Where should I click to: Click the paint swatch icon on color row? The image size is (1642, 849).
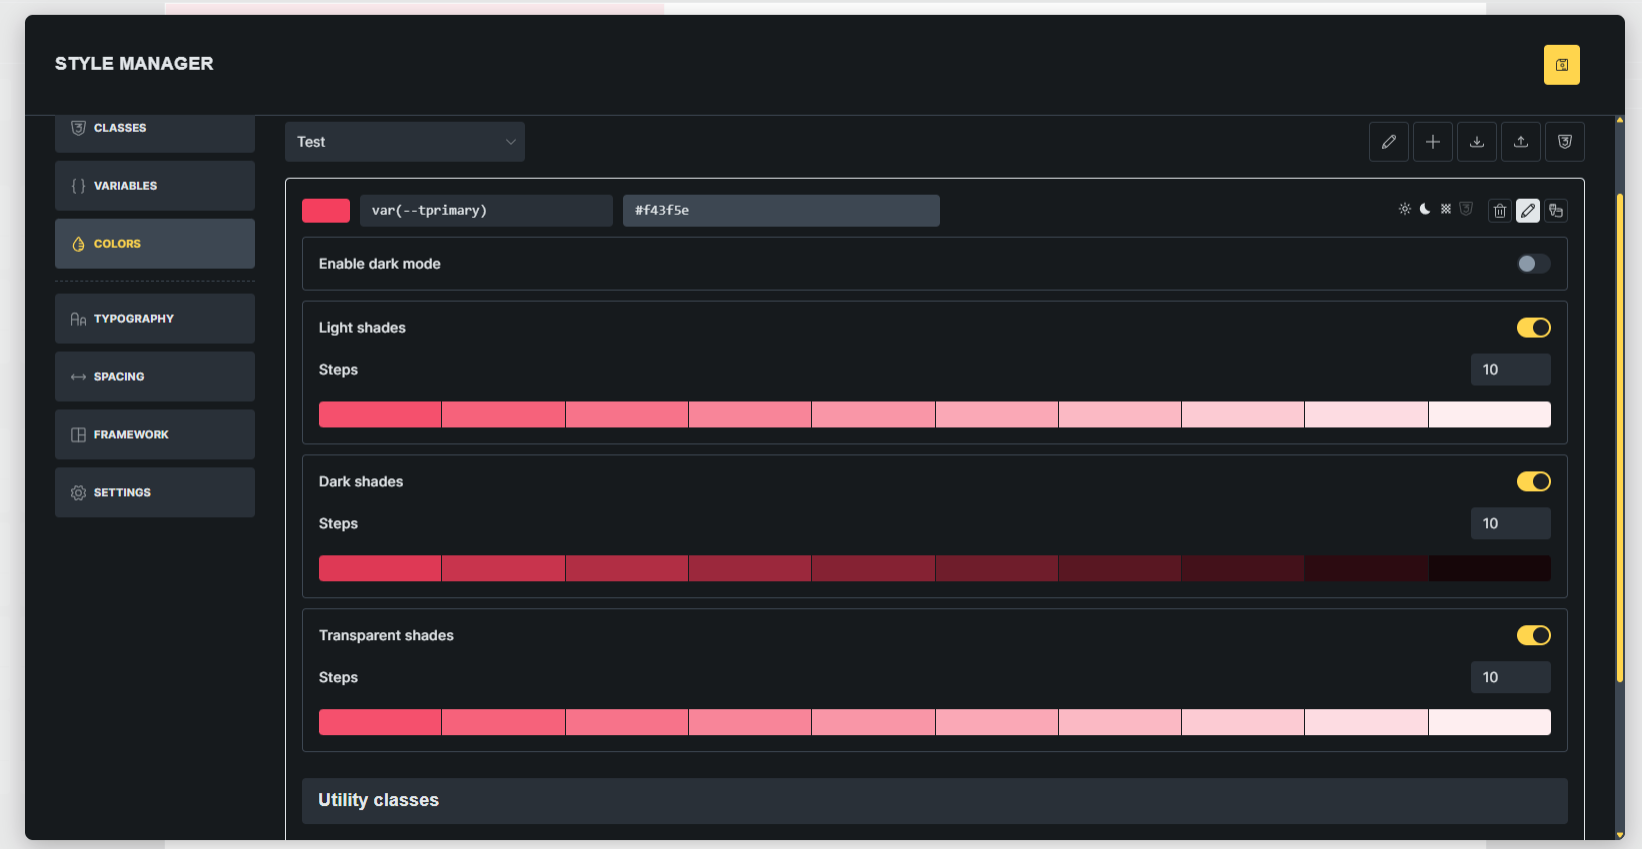(x=1555, y=210)
